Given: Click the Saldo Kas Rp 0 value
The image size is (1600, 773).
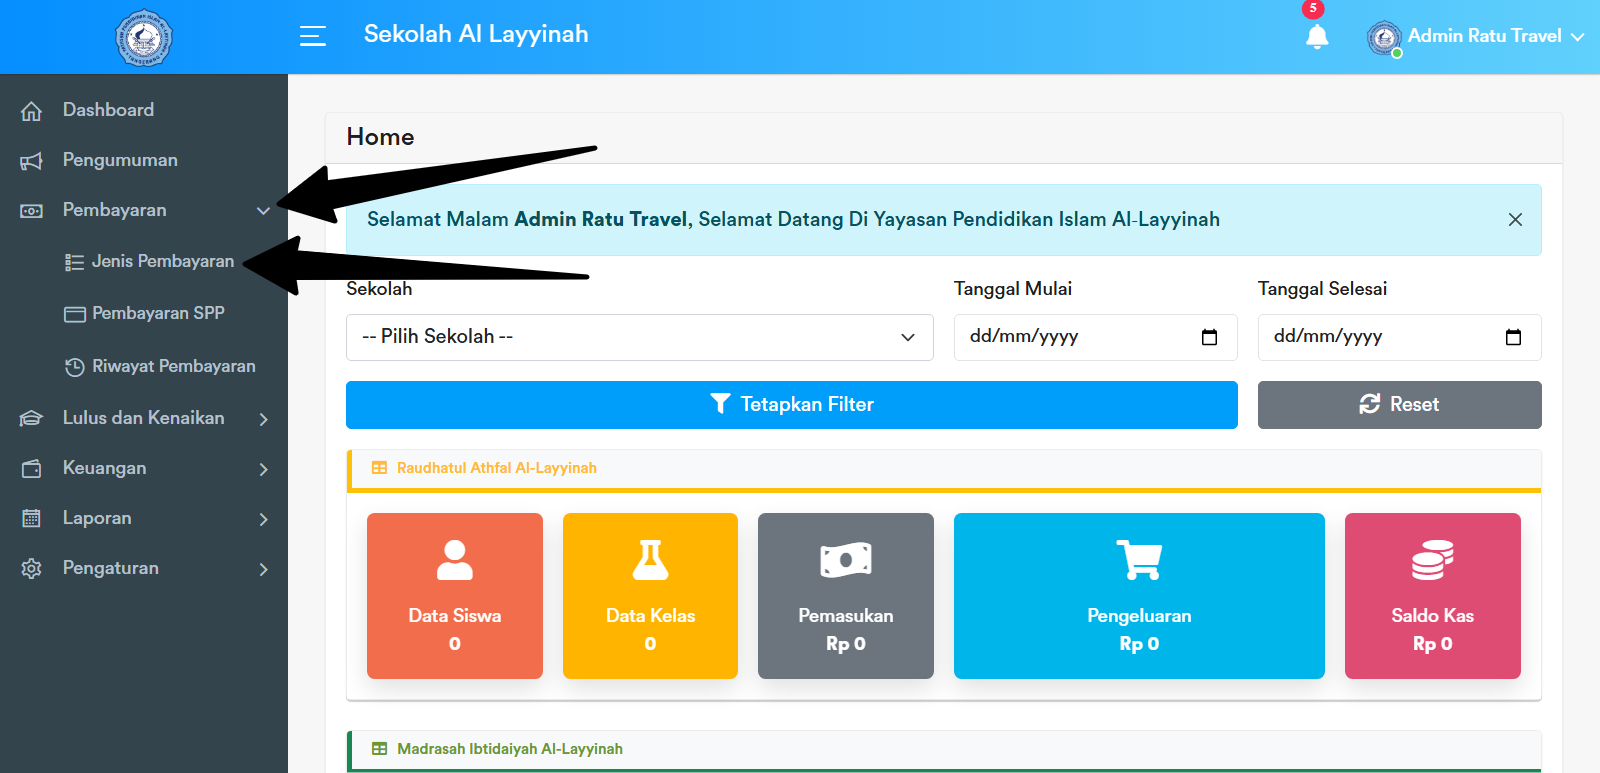Looking at the screenshot, I should 1433,644.
